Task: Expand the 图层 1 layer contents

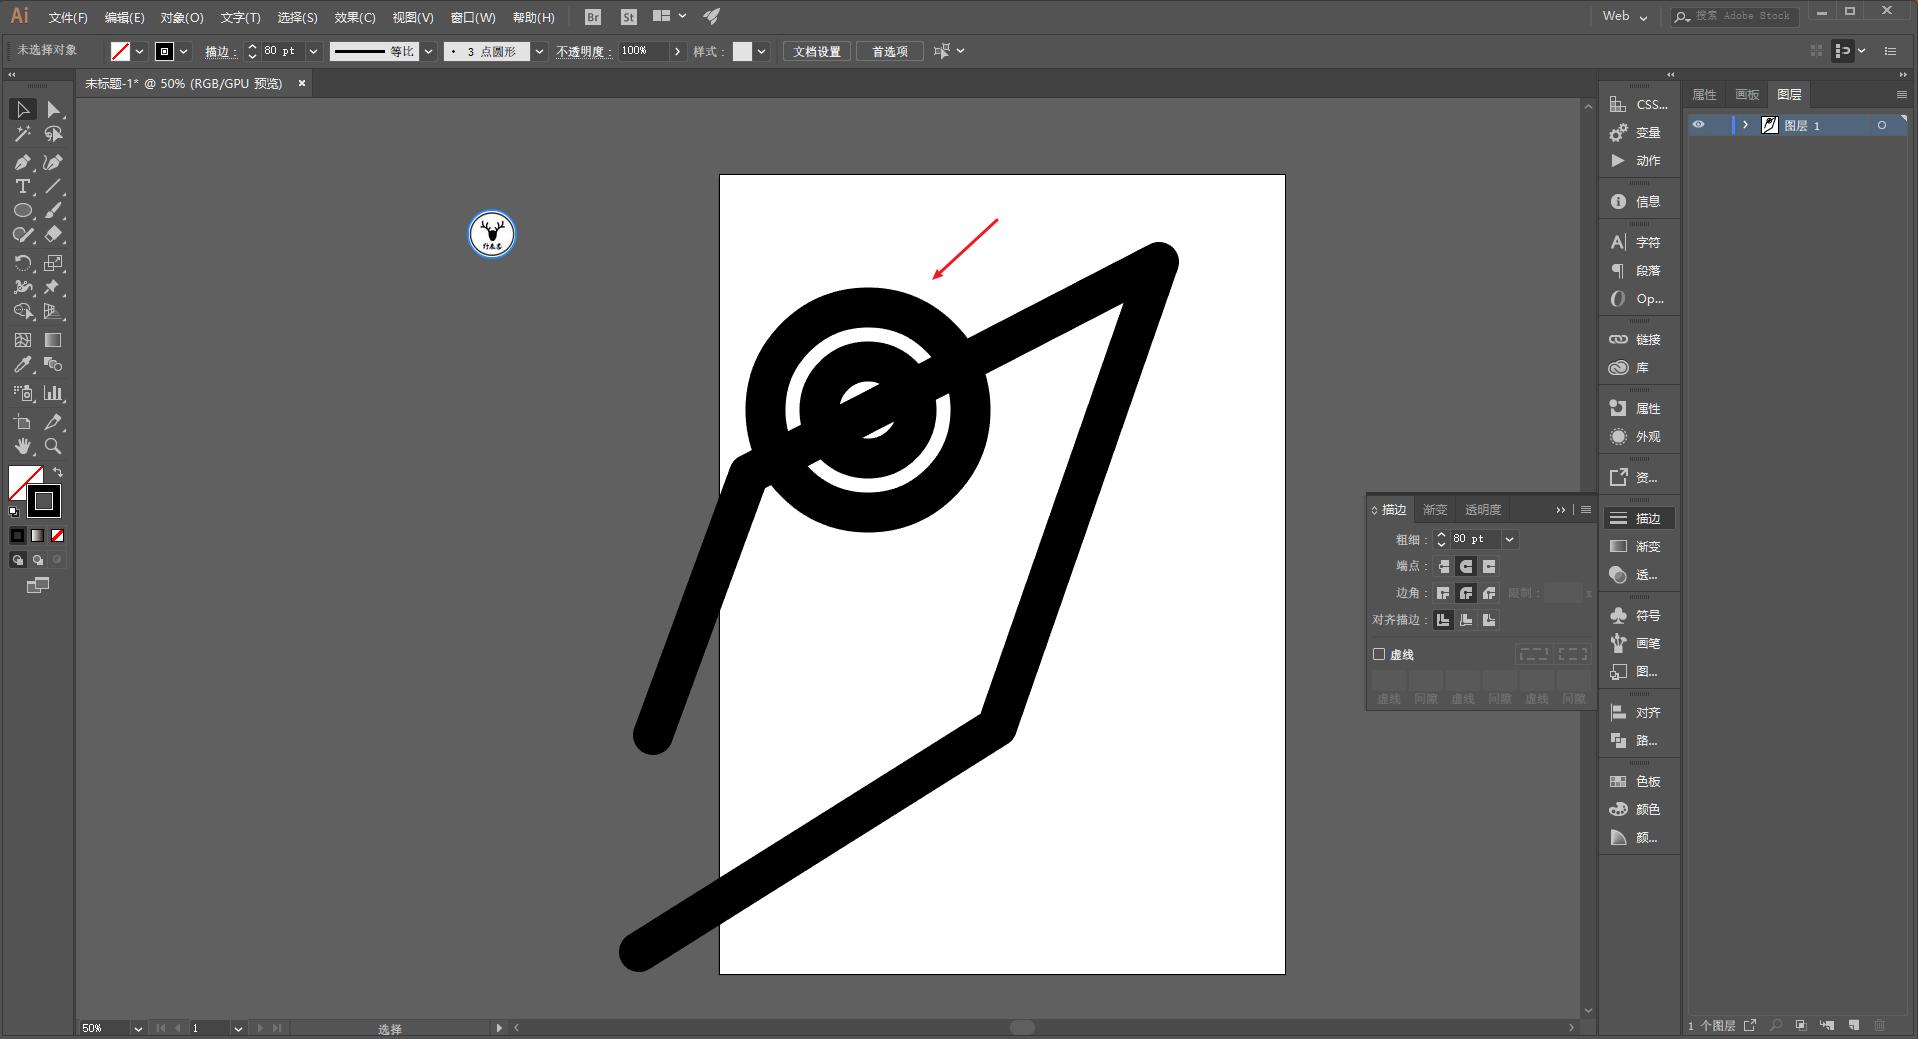Action: pyautogui.click(x=1745, y=125)
